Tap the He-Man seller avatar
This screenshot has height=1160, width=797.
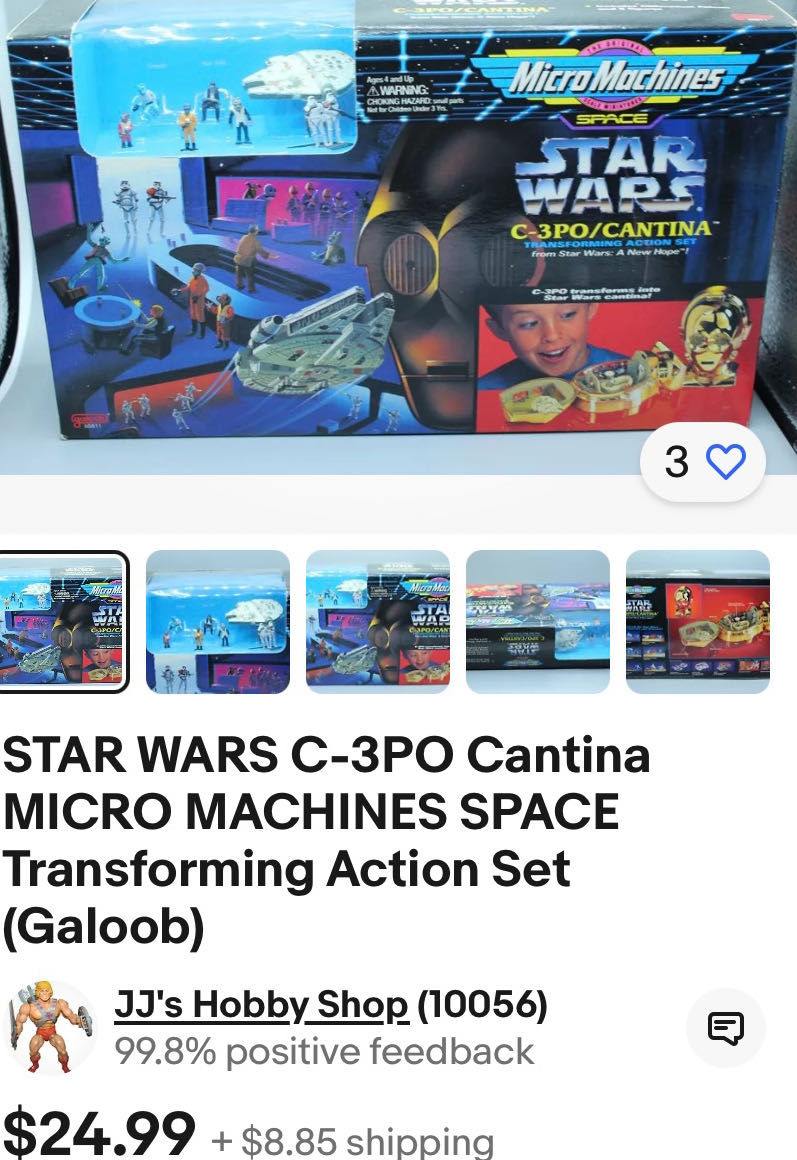tap(50, 1027)
